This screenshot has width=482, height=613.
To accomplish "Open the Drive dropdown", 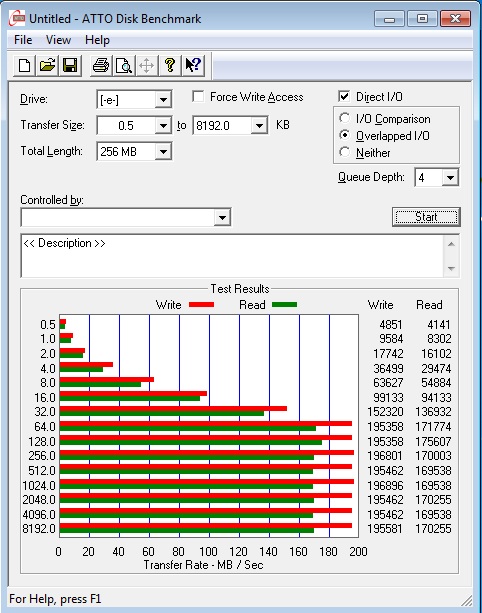I will [163, 100].
